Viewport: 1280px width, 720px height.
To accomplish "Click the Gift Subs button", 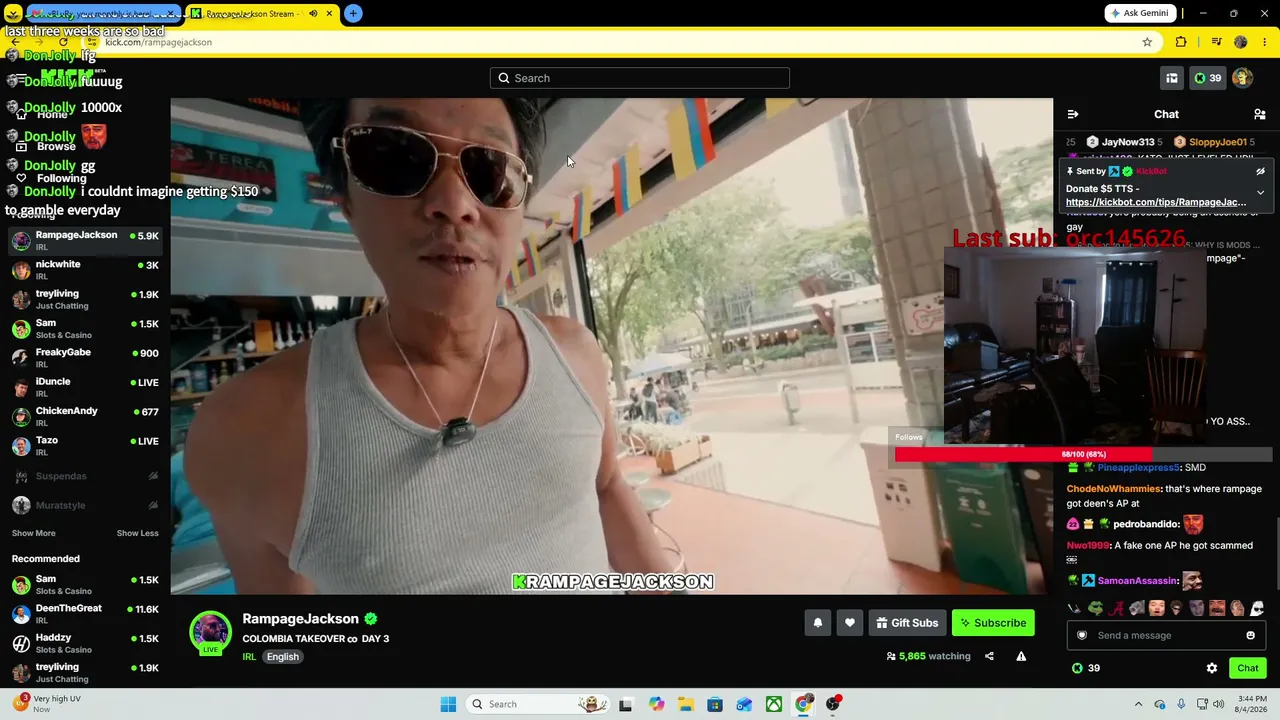I will [x=908, y=623].
